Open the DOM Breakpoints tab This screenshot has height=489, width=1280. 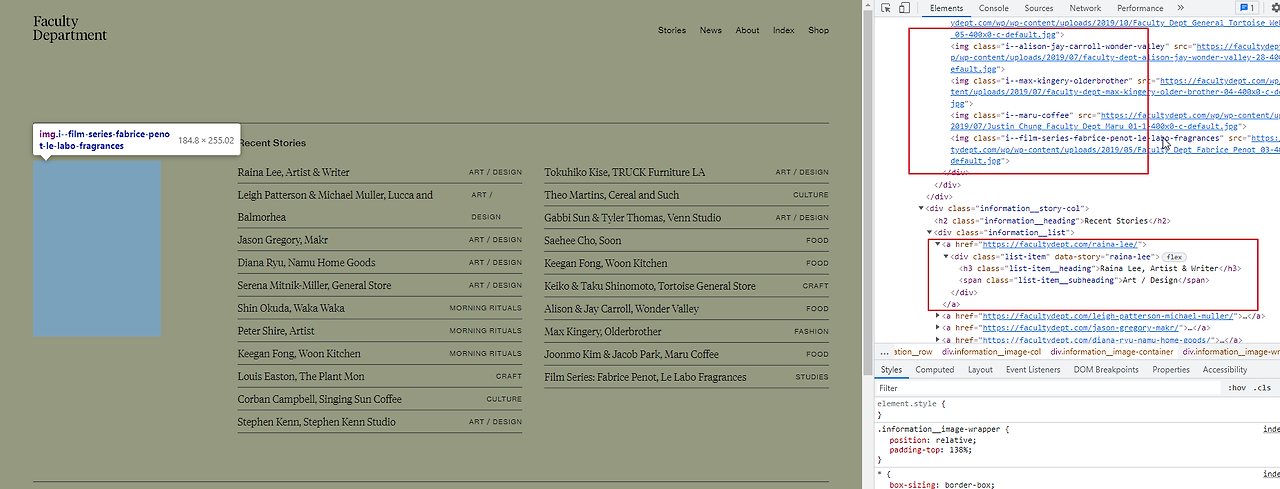point(1105,369)
